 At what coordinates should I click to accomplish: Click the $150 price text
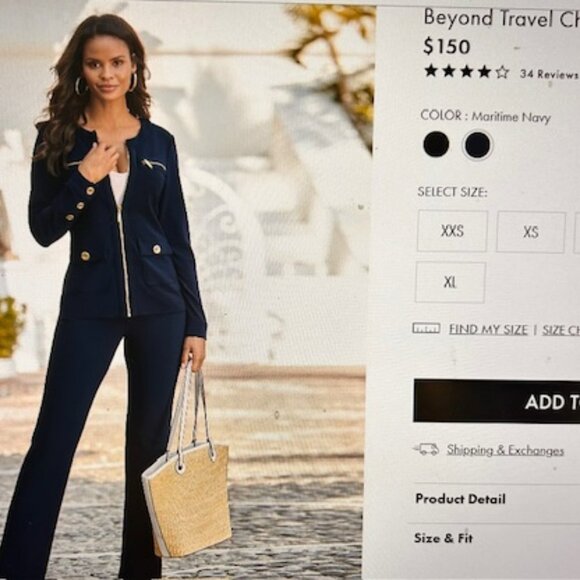pyautogui.click(x=447, y=46)
